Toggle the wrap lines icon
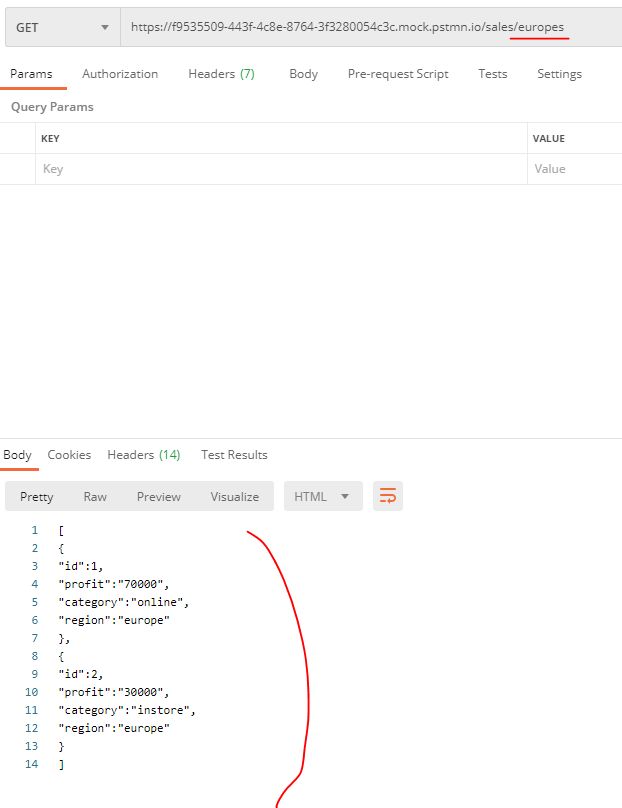 pyautogui.click(x=388, y=496)
